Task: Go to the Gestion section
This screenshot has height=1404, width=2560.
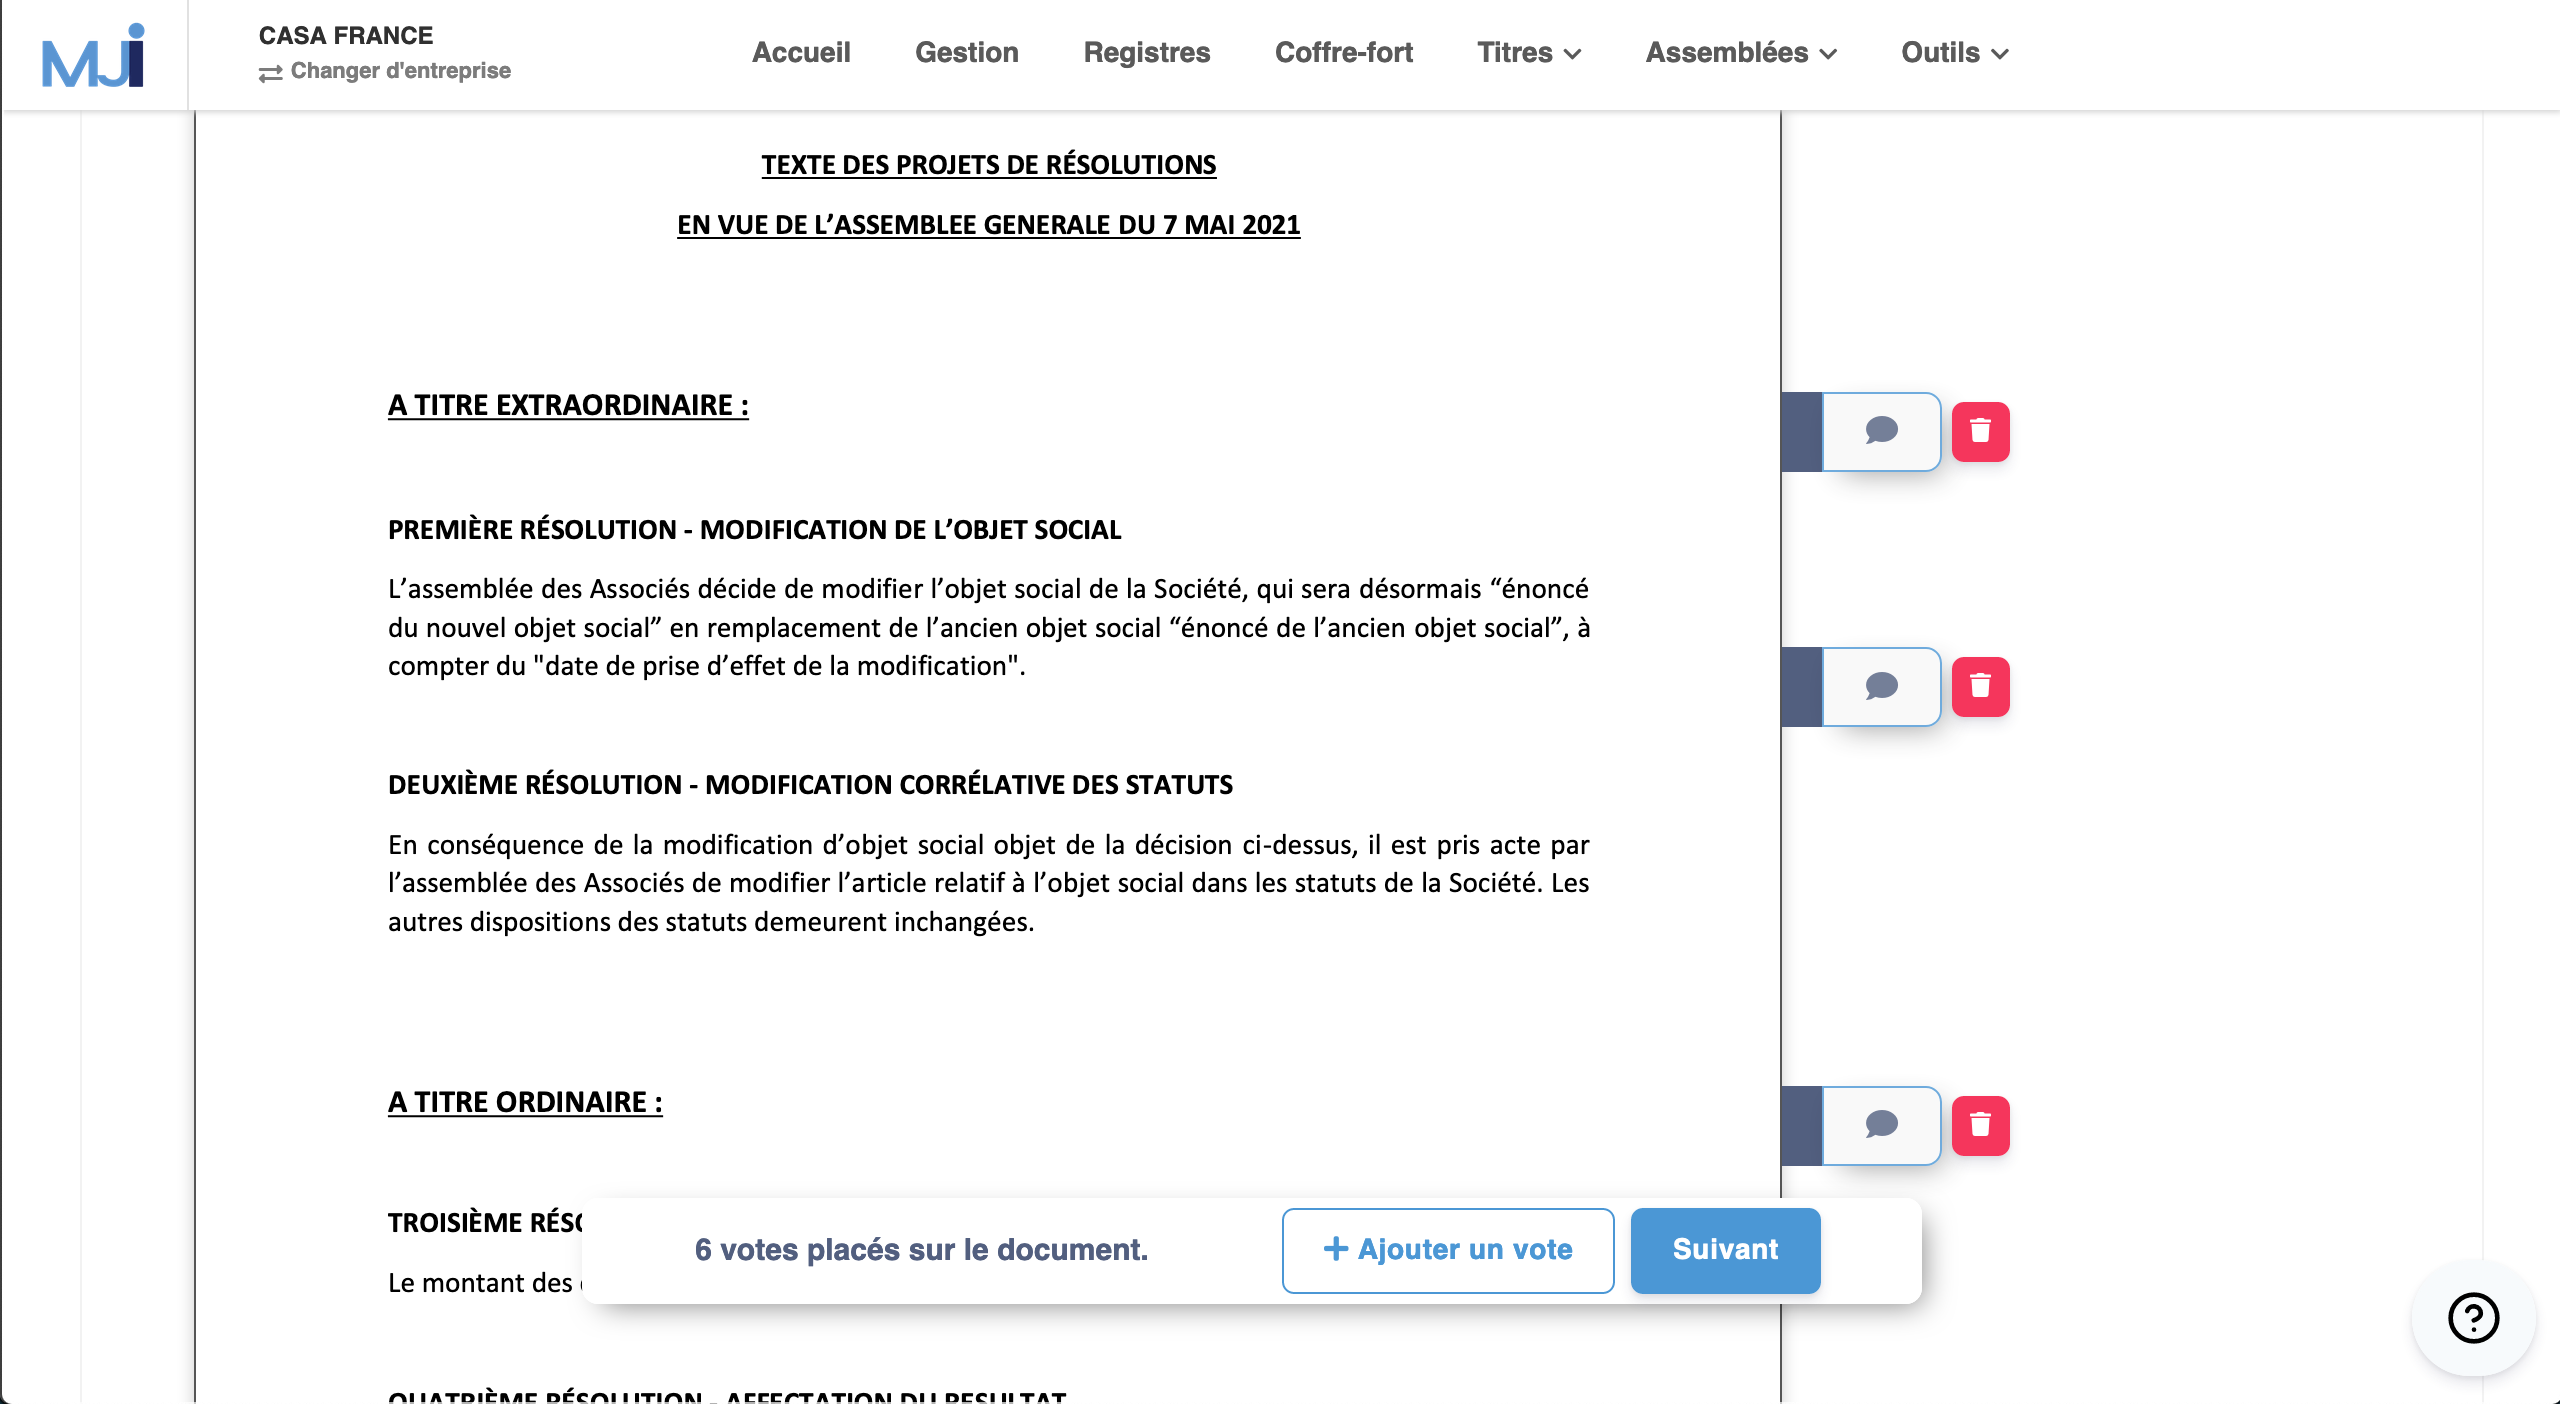Action: tap(966, 52)
